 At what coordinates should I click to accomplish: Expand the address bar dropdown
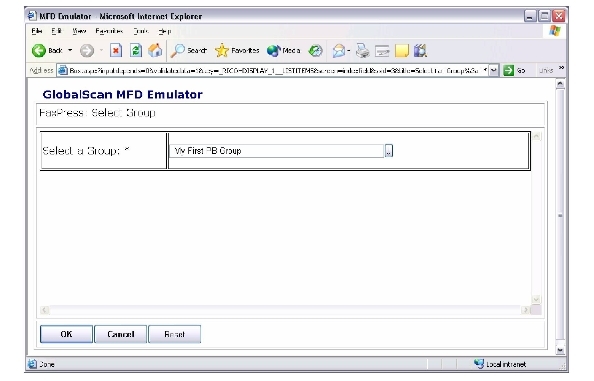tap(493, 70)
